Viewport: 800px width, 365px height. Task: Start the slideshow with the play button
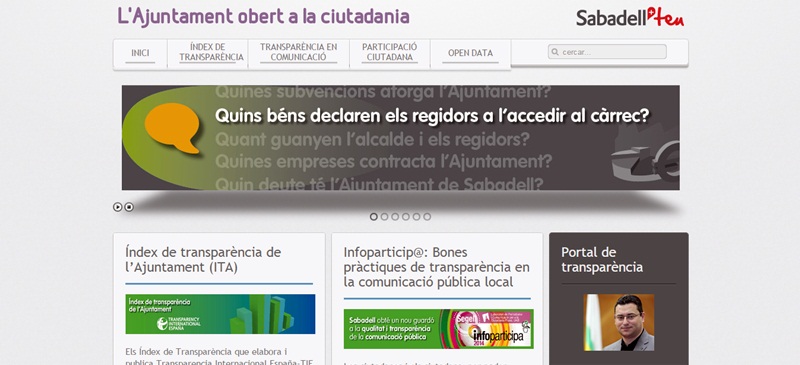tap(118, 207)
